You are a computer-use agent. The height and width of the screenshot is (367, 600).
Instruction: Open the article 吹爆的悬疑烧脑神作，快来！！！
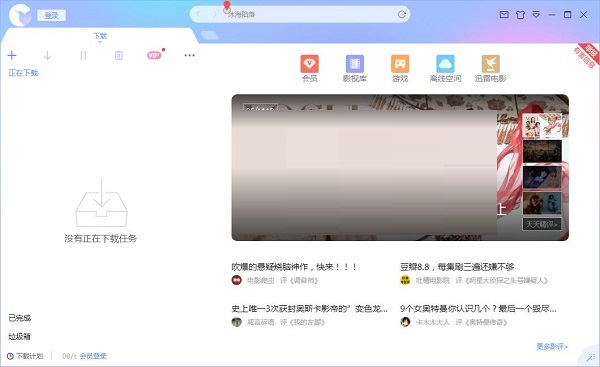point(294,267)
